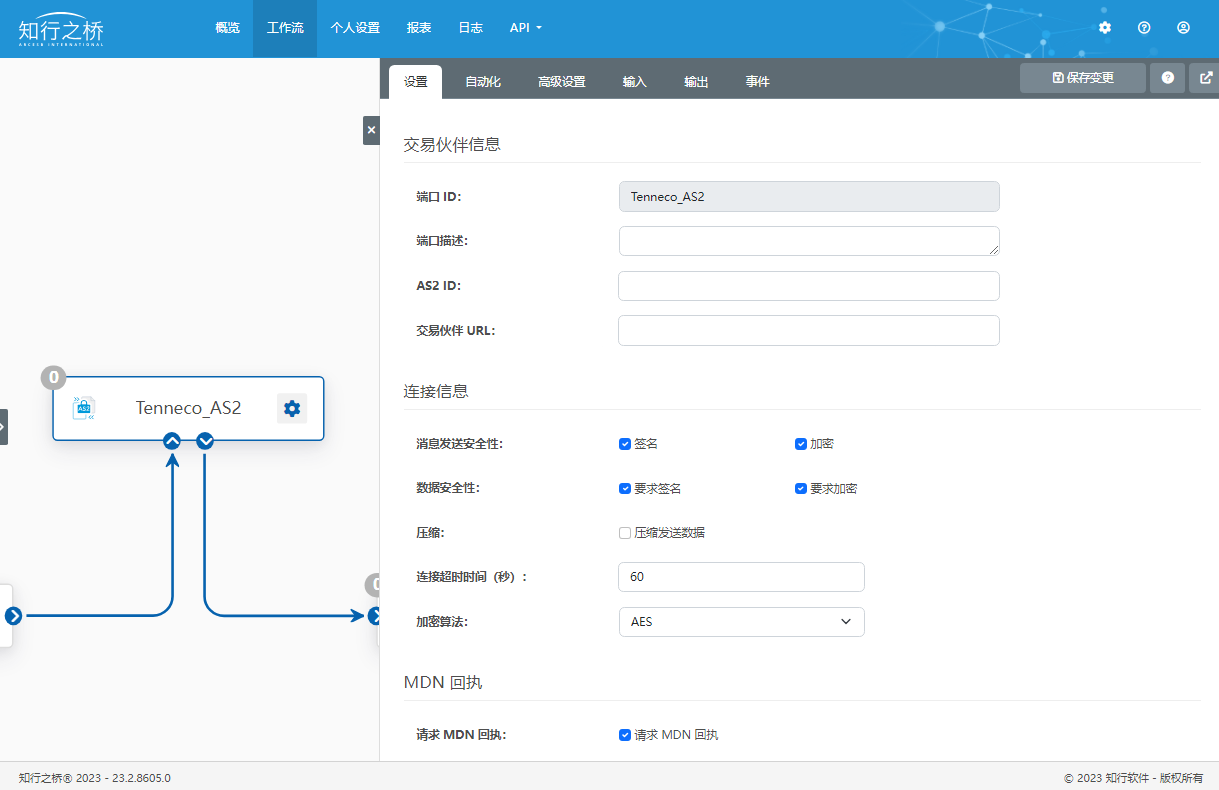Open connector settings in new window icon
The width and height of the screenshot is (1219, 790).
pos(1205,78)
